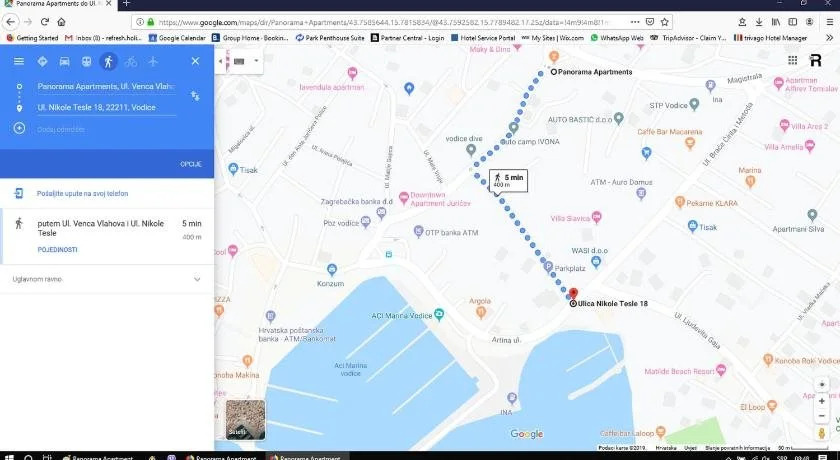The width and height of the screenshot is (840, 460).
Task: Select public transit travel mode
Action: 86,61
